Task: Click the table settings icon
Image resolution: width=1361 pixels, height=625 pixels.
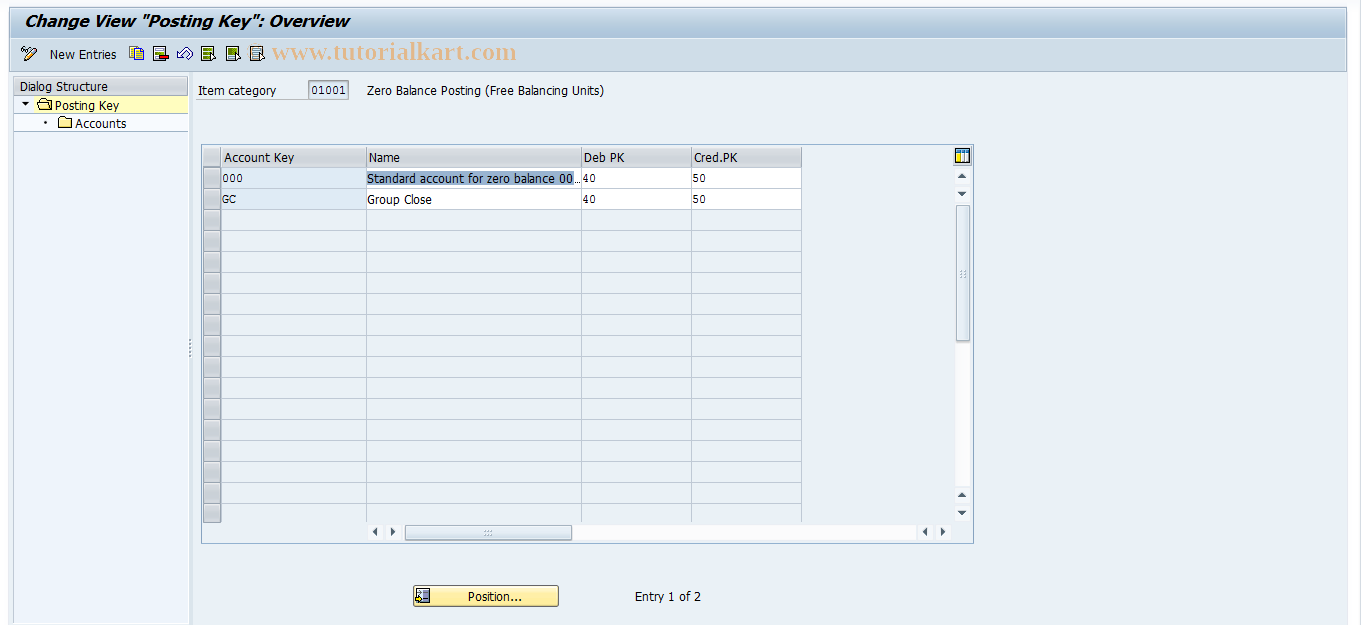Action: click(x=962, y=155)
